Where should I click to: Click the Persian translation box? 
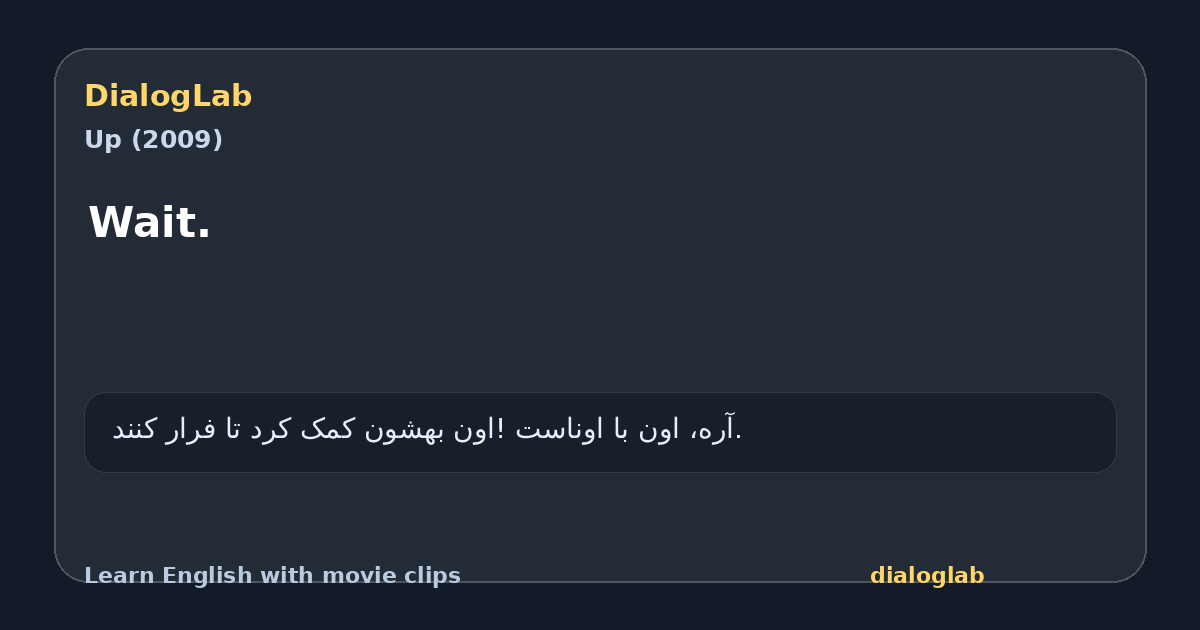click(x=600, y=432)
